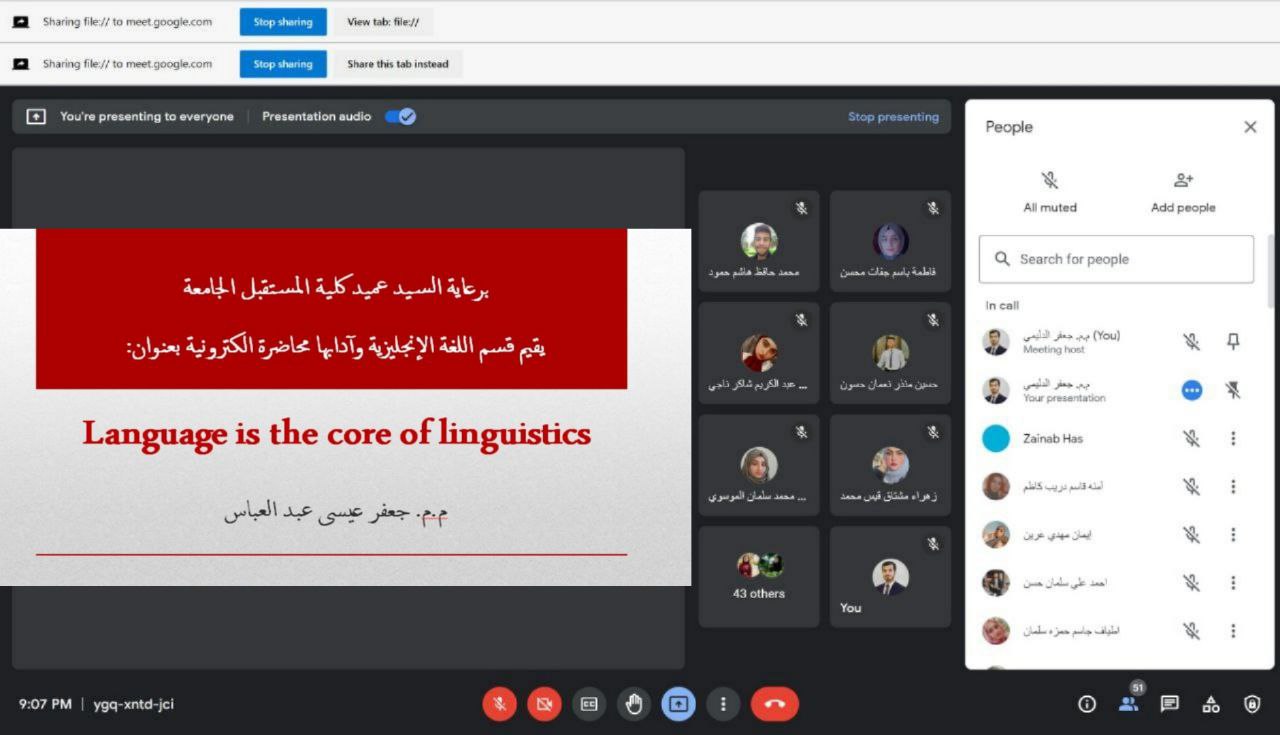Mute microphone of ايمان مهدي عرين
Viewport: 1280px width, 735px height.
(1191, 534)
